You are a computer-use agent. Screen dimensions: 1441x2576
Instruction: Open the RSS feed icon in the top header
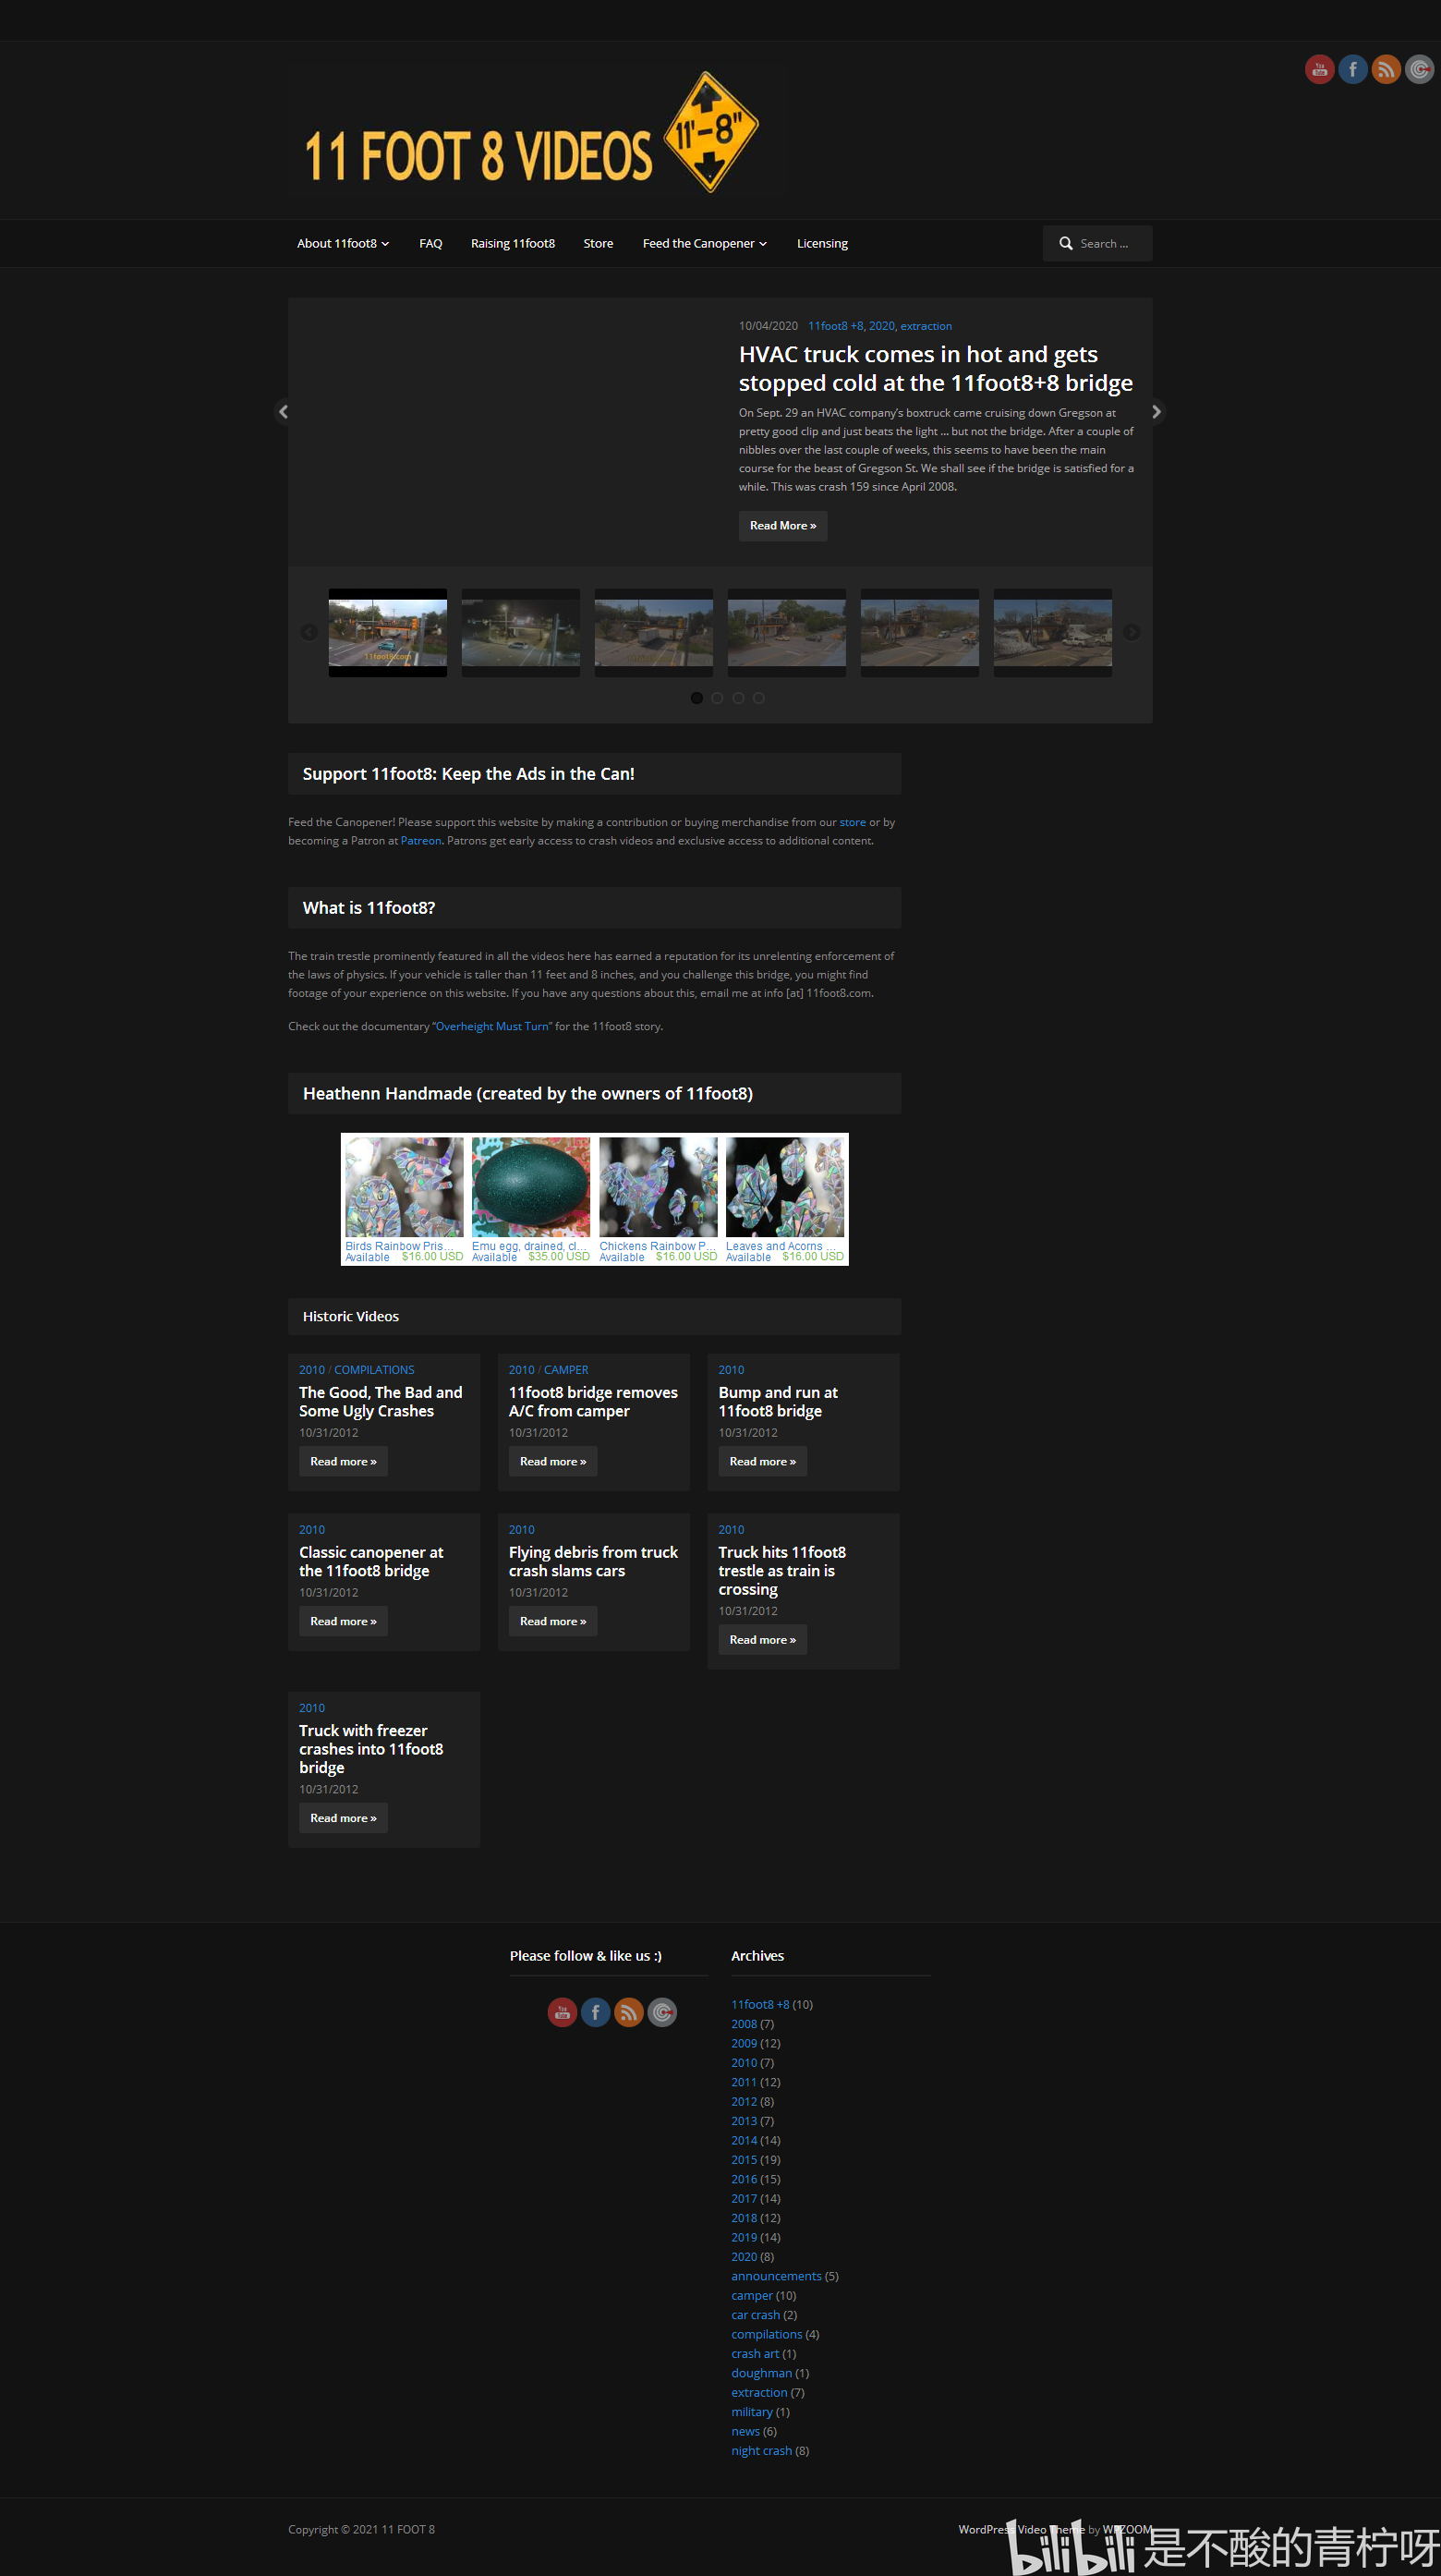(x=1385, y=69)
